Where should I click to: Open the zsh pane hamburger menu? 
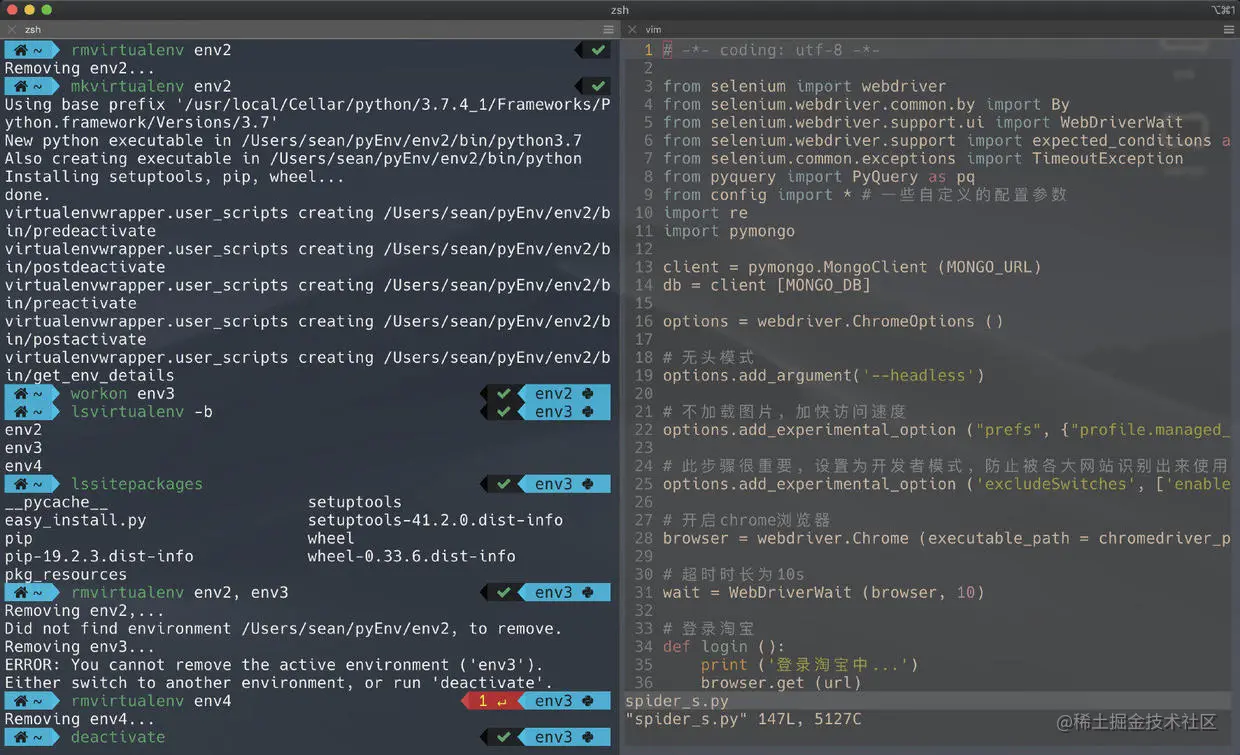pos(606,30)
